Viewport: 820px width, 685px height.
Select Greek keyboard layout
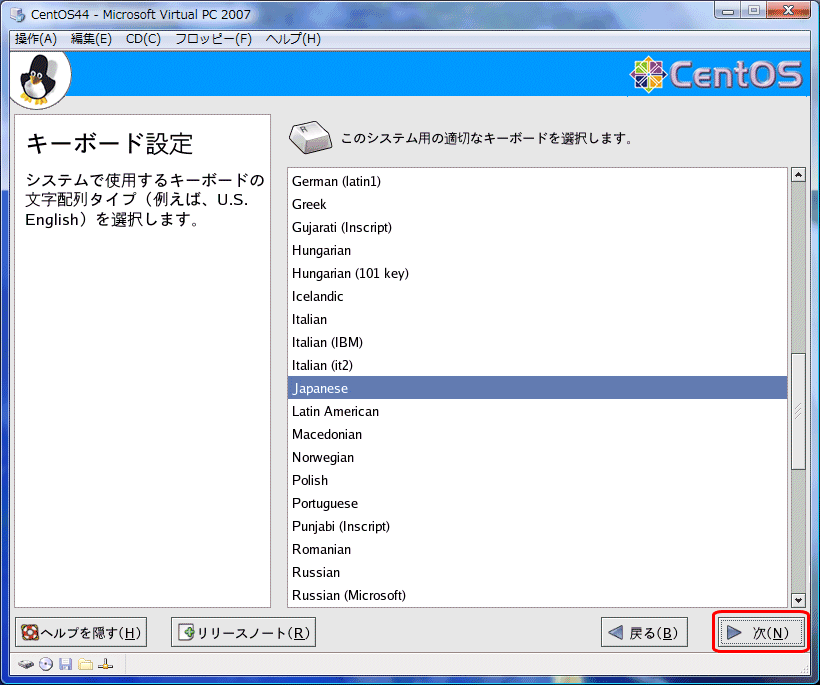point(537,204)
